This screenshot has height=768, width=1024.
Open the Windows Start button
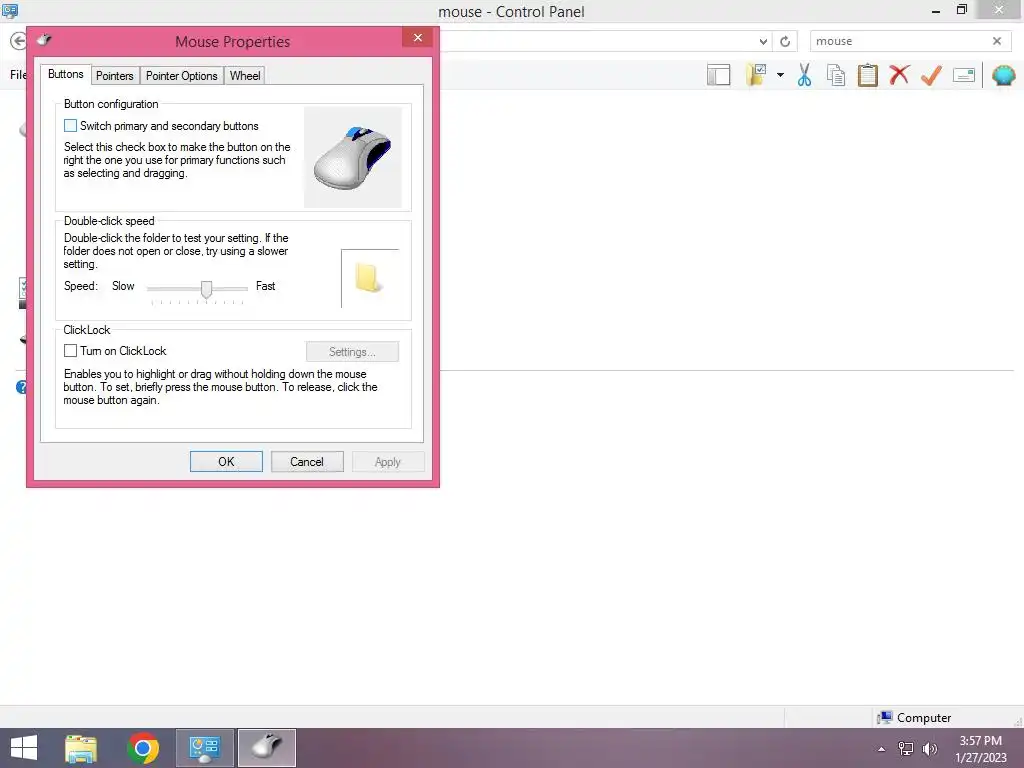click(24, 748)
